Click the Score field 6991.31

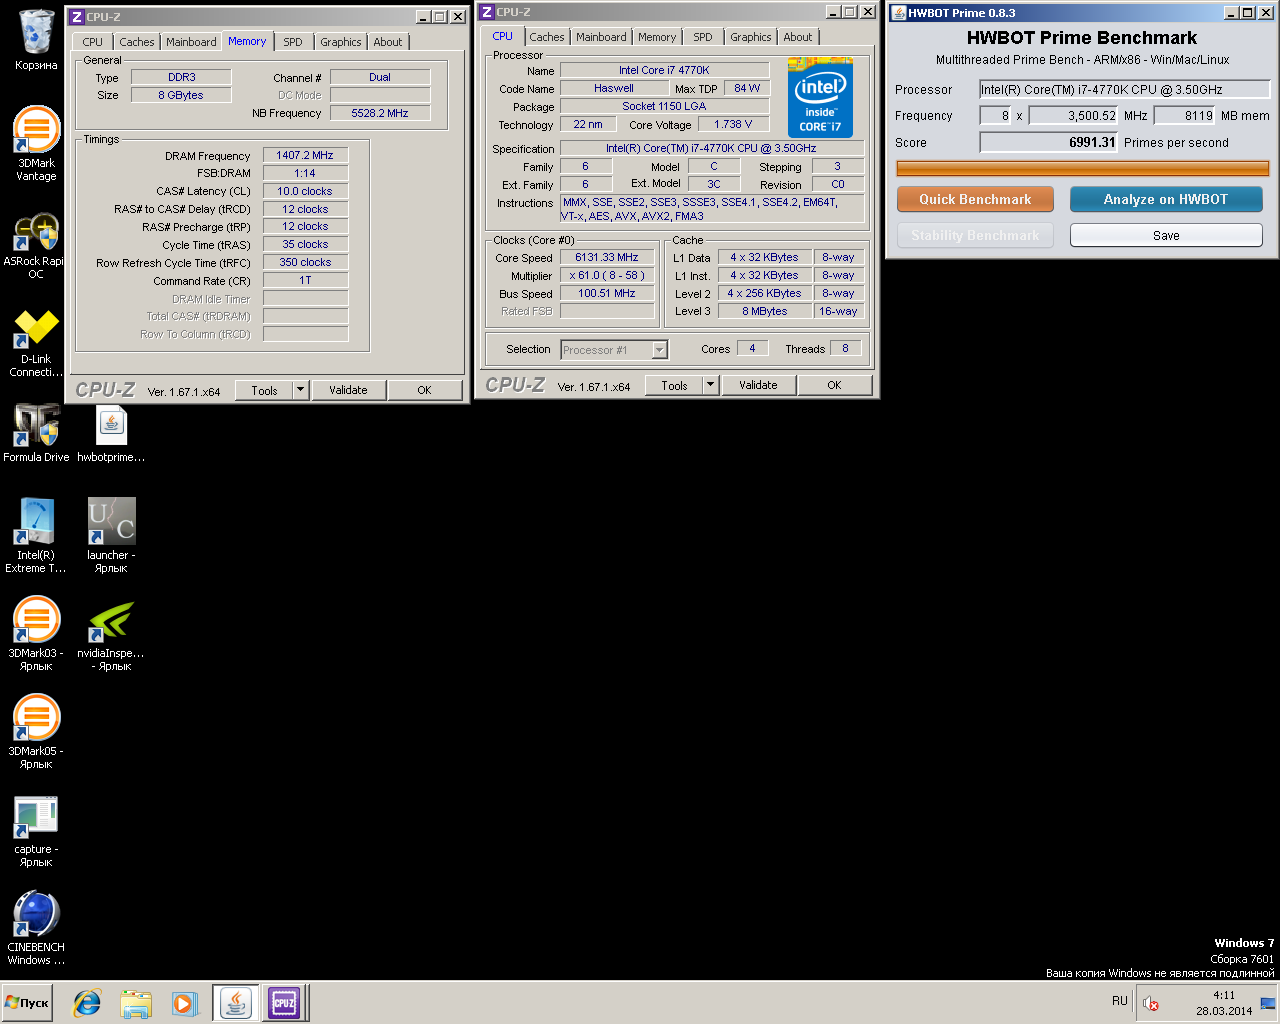[x=1049, y=142]
